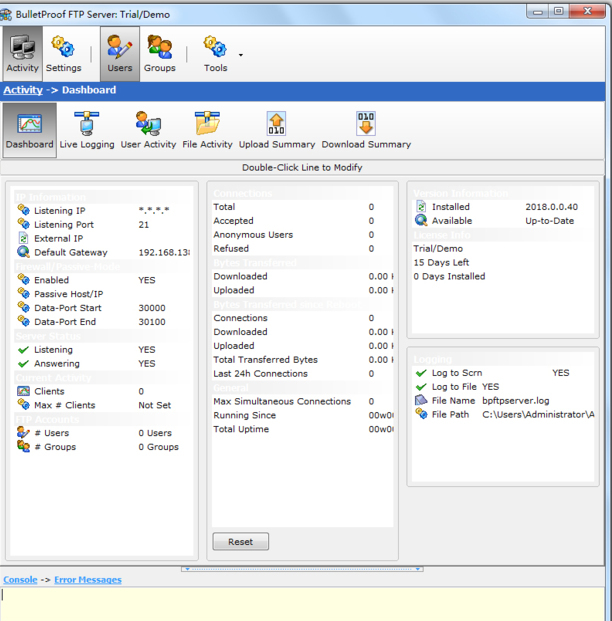Click the Data-Port End row icon
This screenshot has width=612, height=621.
(x=23, y=321)
